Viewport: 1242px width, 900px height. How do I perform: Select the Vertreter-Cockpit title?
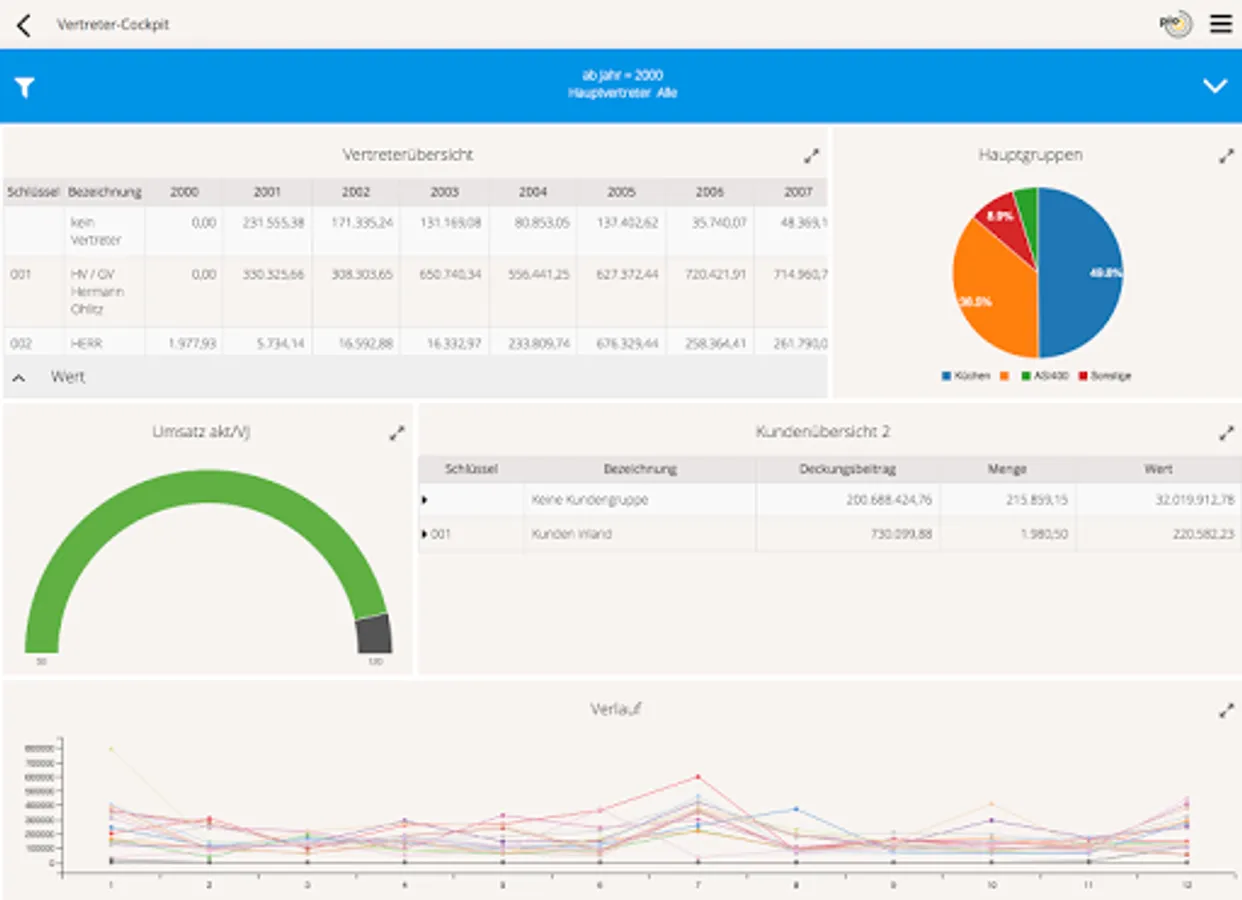[114, 23]
